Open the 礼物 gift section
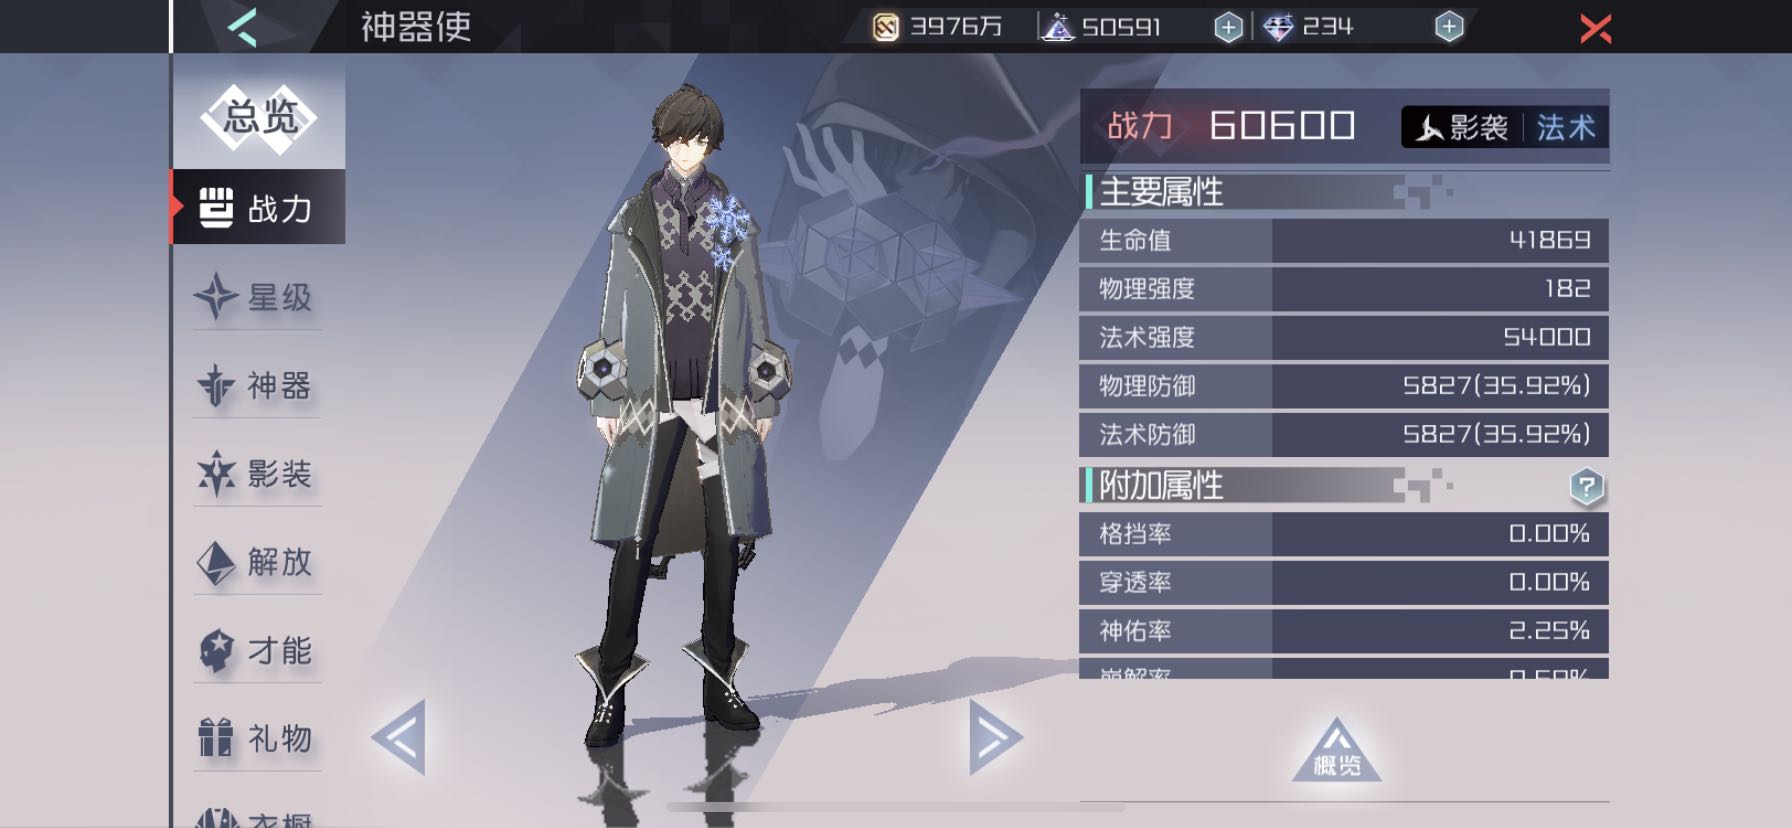Image resolution: width=1792 pixels, height=828 pixels. (x=257, y=738)
